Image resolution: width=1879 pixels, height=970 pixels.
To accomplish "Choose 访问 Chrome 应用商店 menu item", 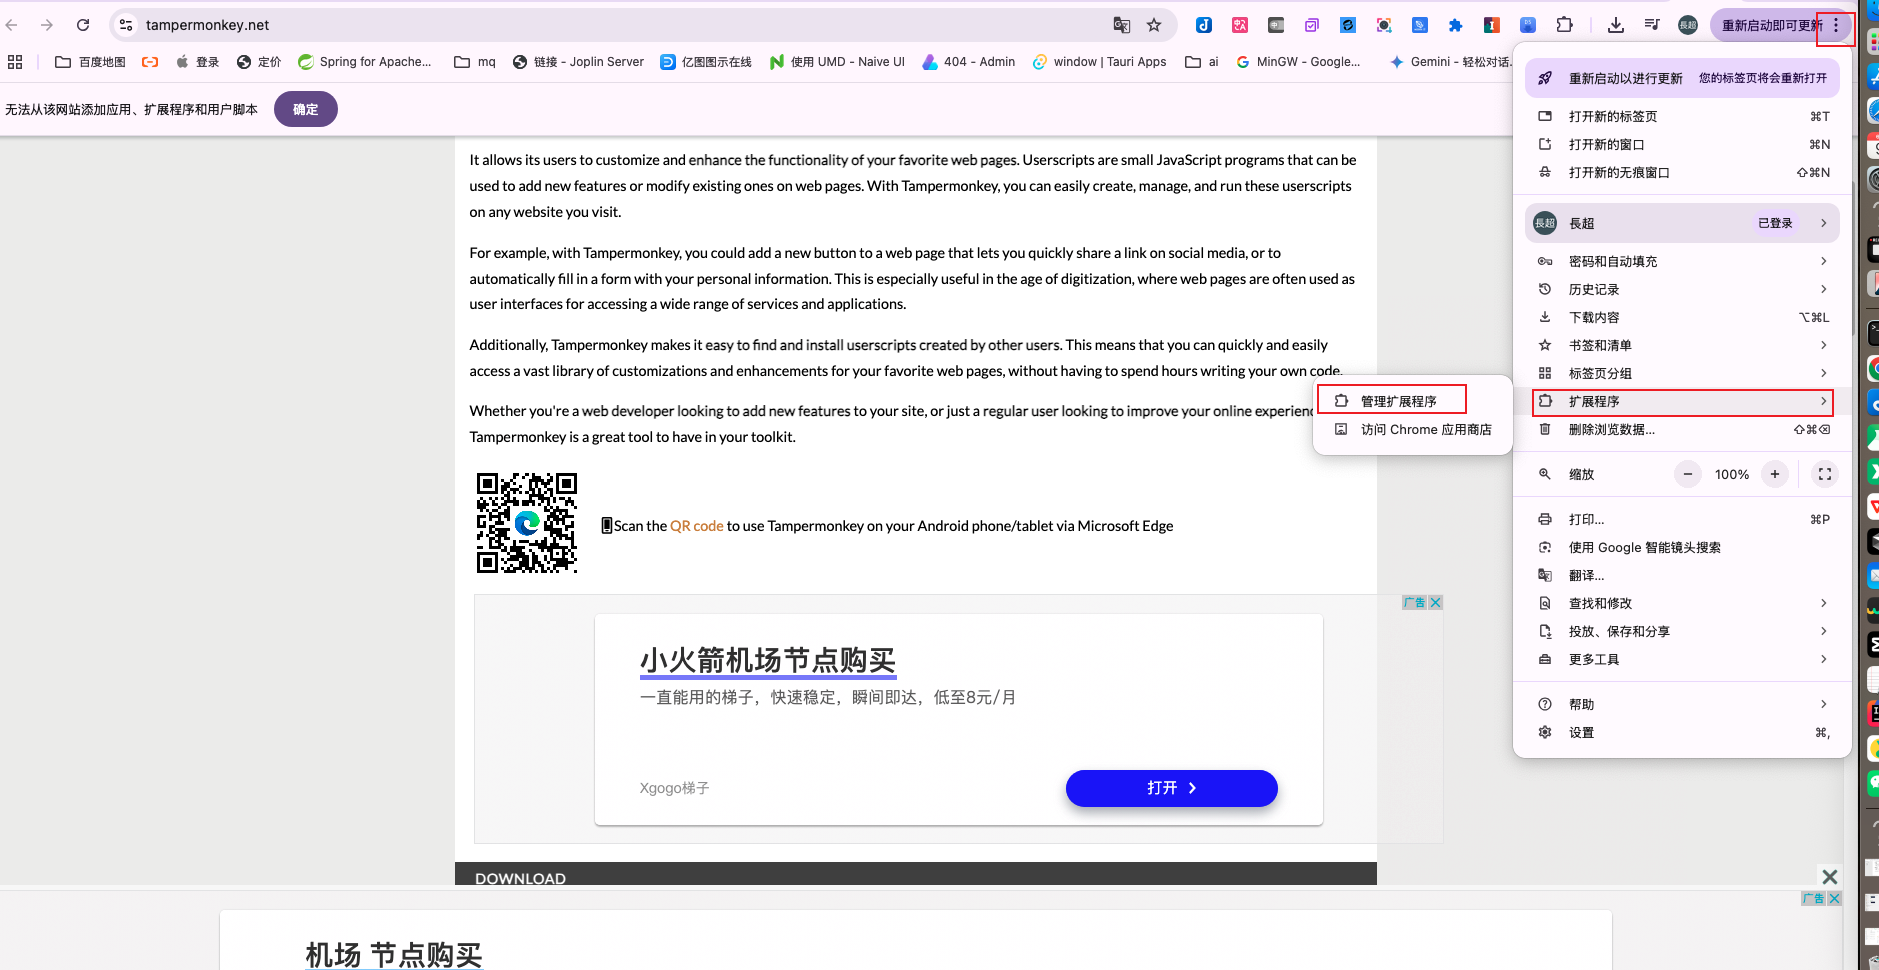I will click(x=1425, y=429).
